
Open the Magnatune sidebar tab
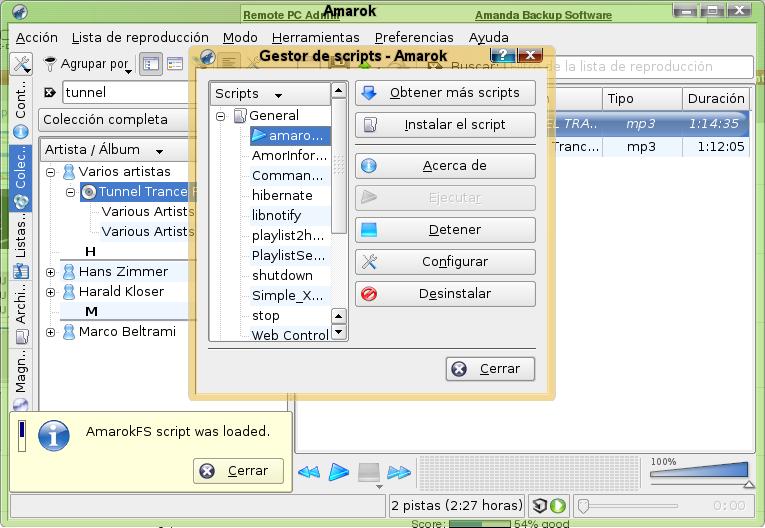tap(20, 382)
